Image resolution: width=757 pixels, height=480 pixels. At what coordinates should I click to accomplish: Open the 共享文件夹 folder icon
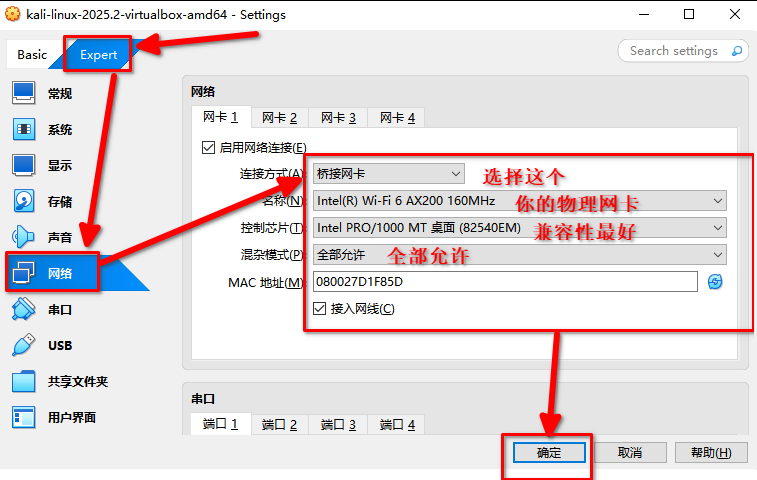24,382
